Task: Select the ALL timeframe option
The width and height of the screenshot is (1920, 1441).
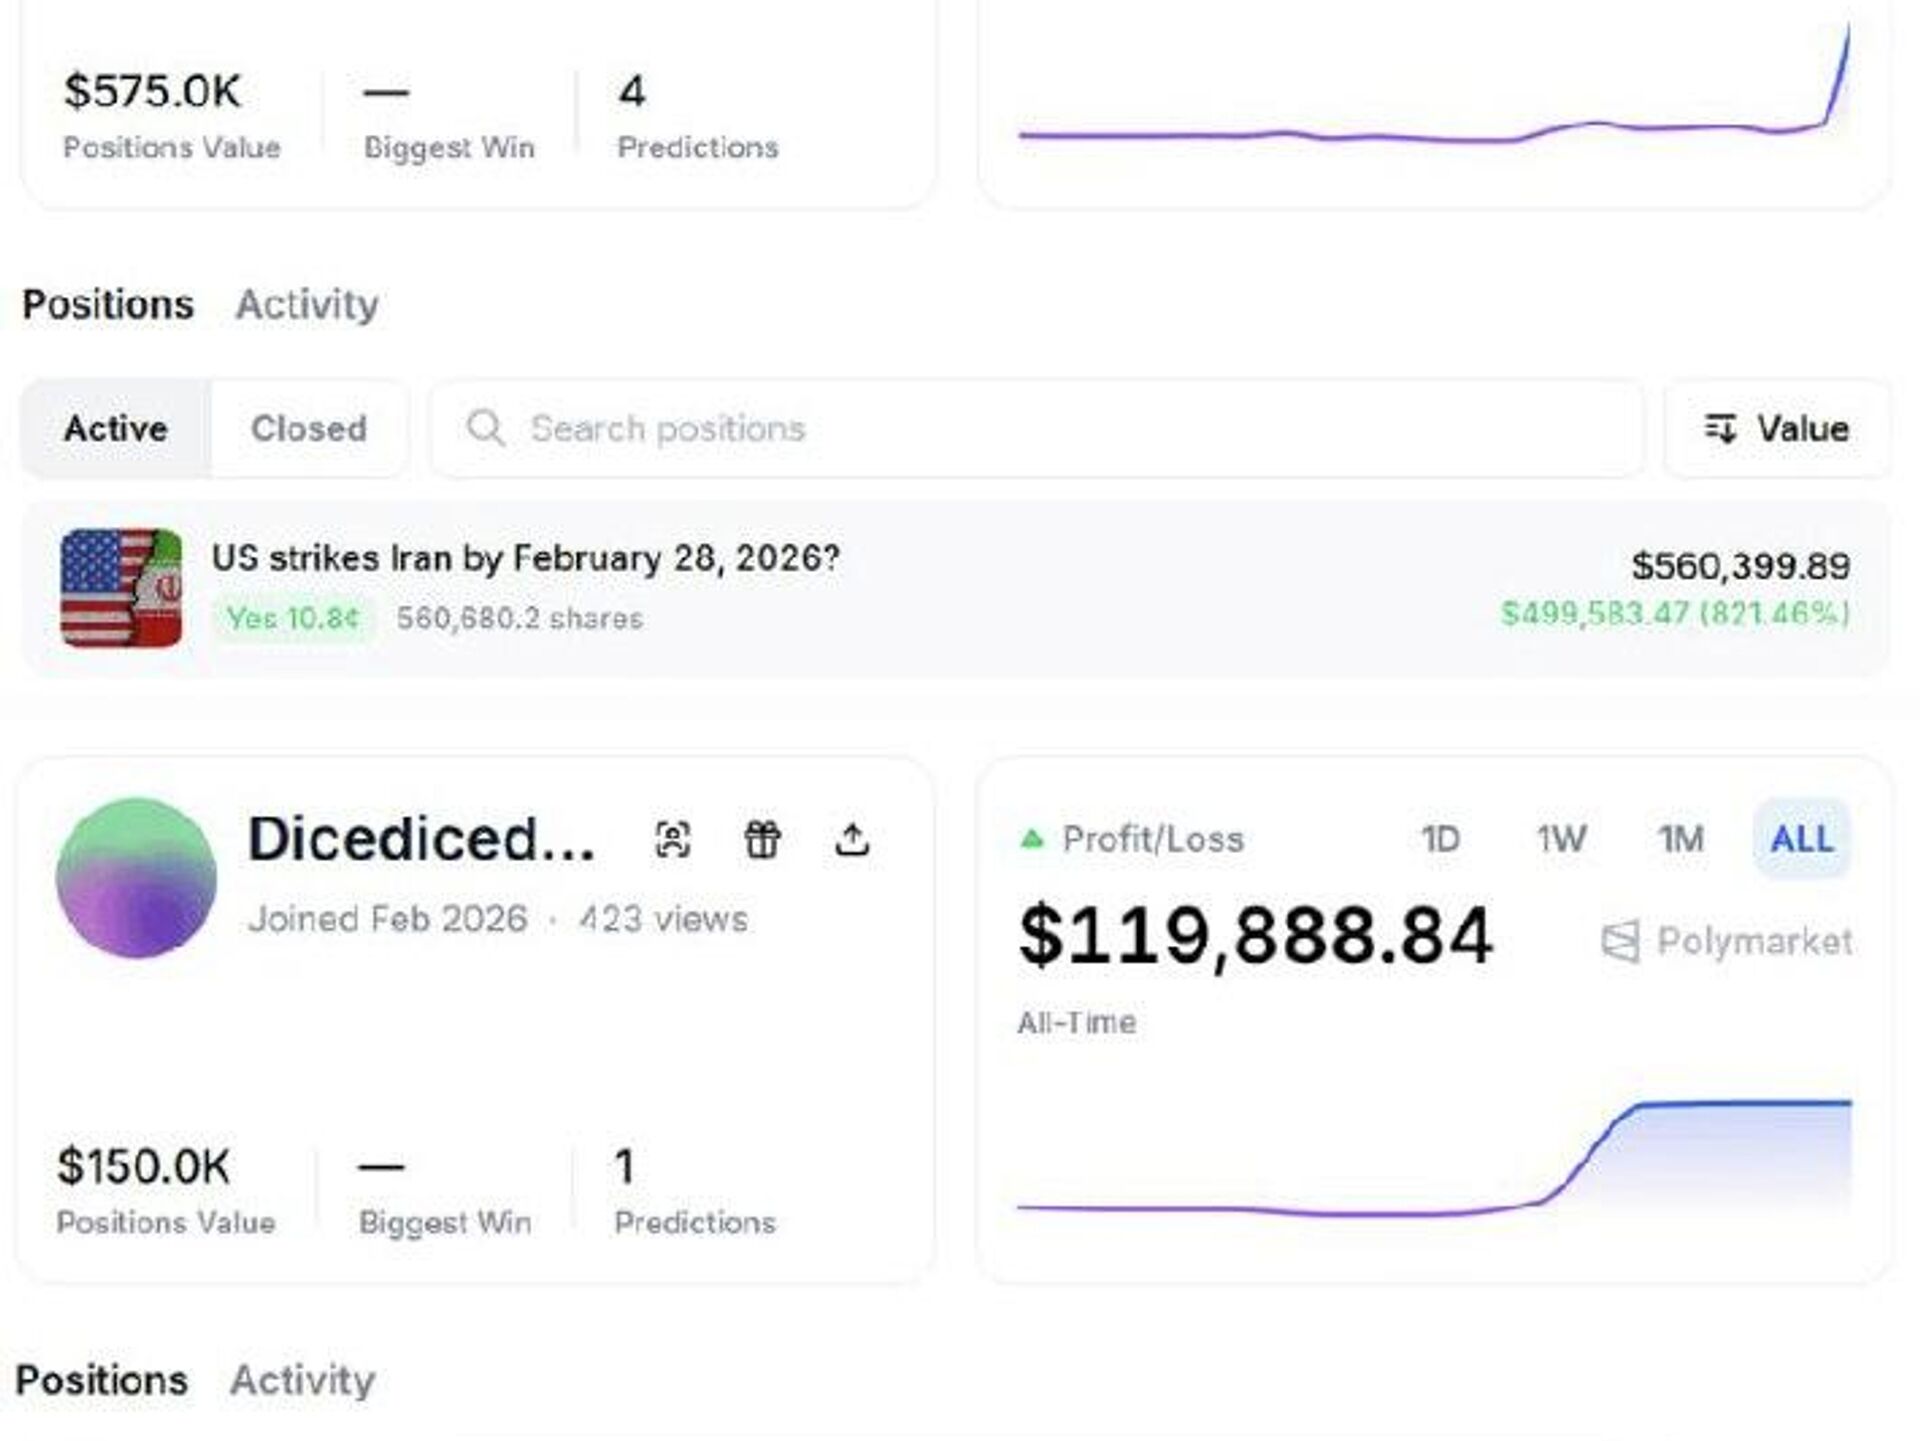Action: click(x=1801, y=839)
